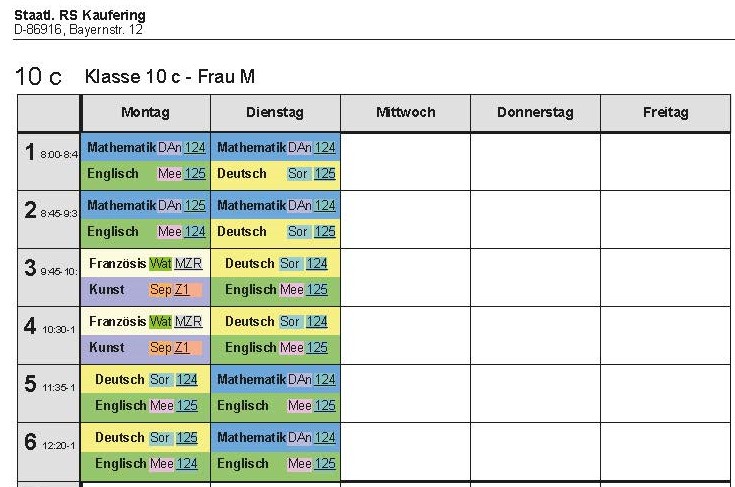735x487 pixels.
Task: Select the Montag column header
Action: (x=145, y=113)
